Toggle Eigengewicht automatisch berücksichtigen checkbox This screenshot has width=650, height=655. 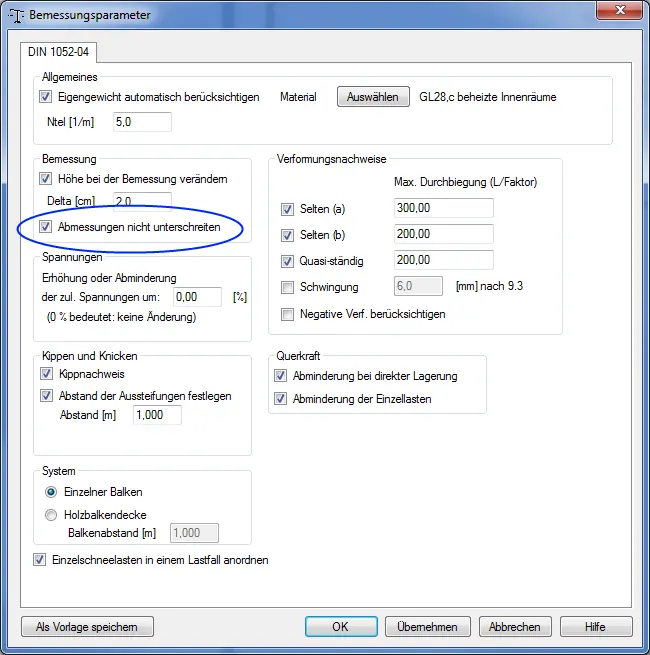pos(46,97)
